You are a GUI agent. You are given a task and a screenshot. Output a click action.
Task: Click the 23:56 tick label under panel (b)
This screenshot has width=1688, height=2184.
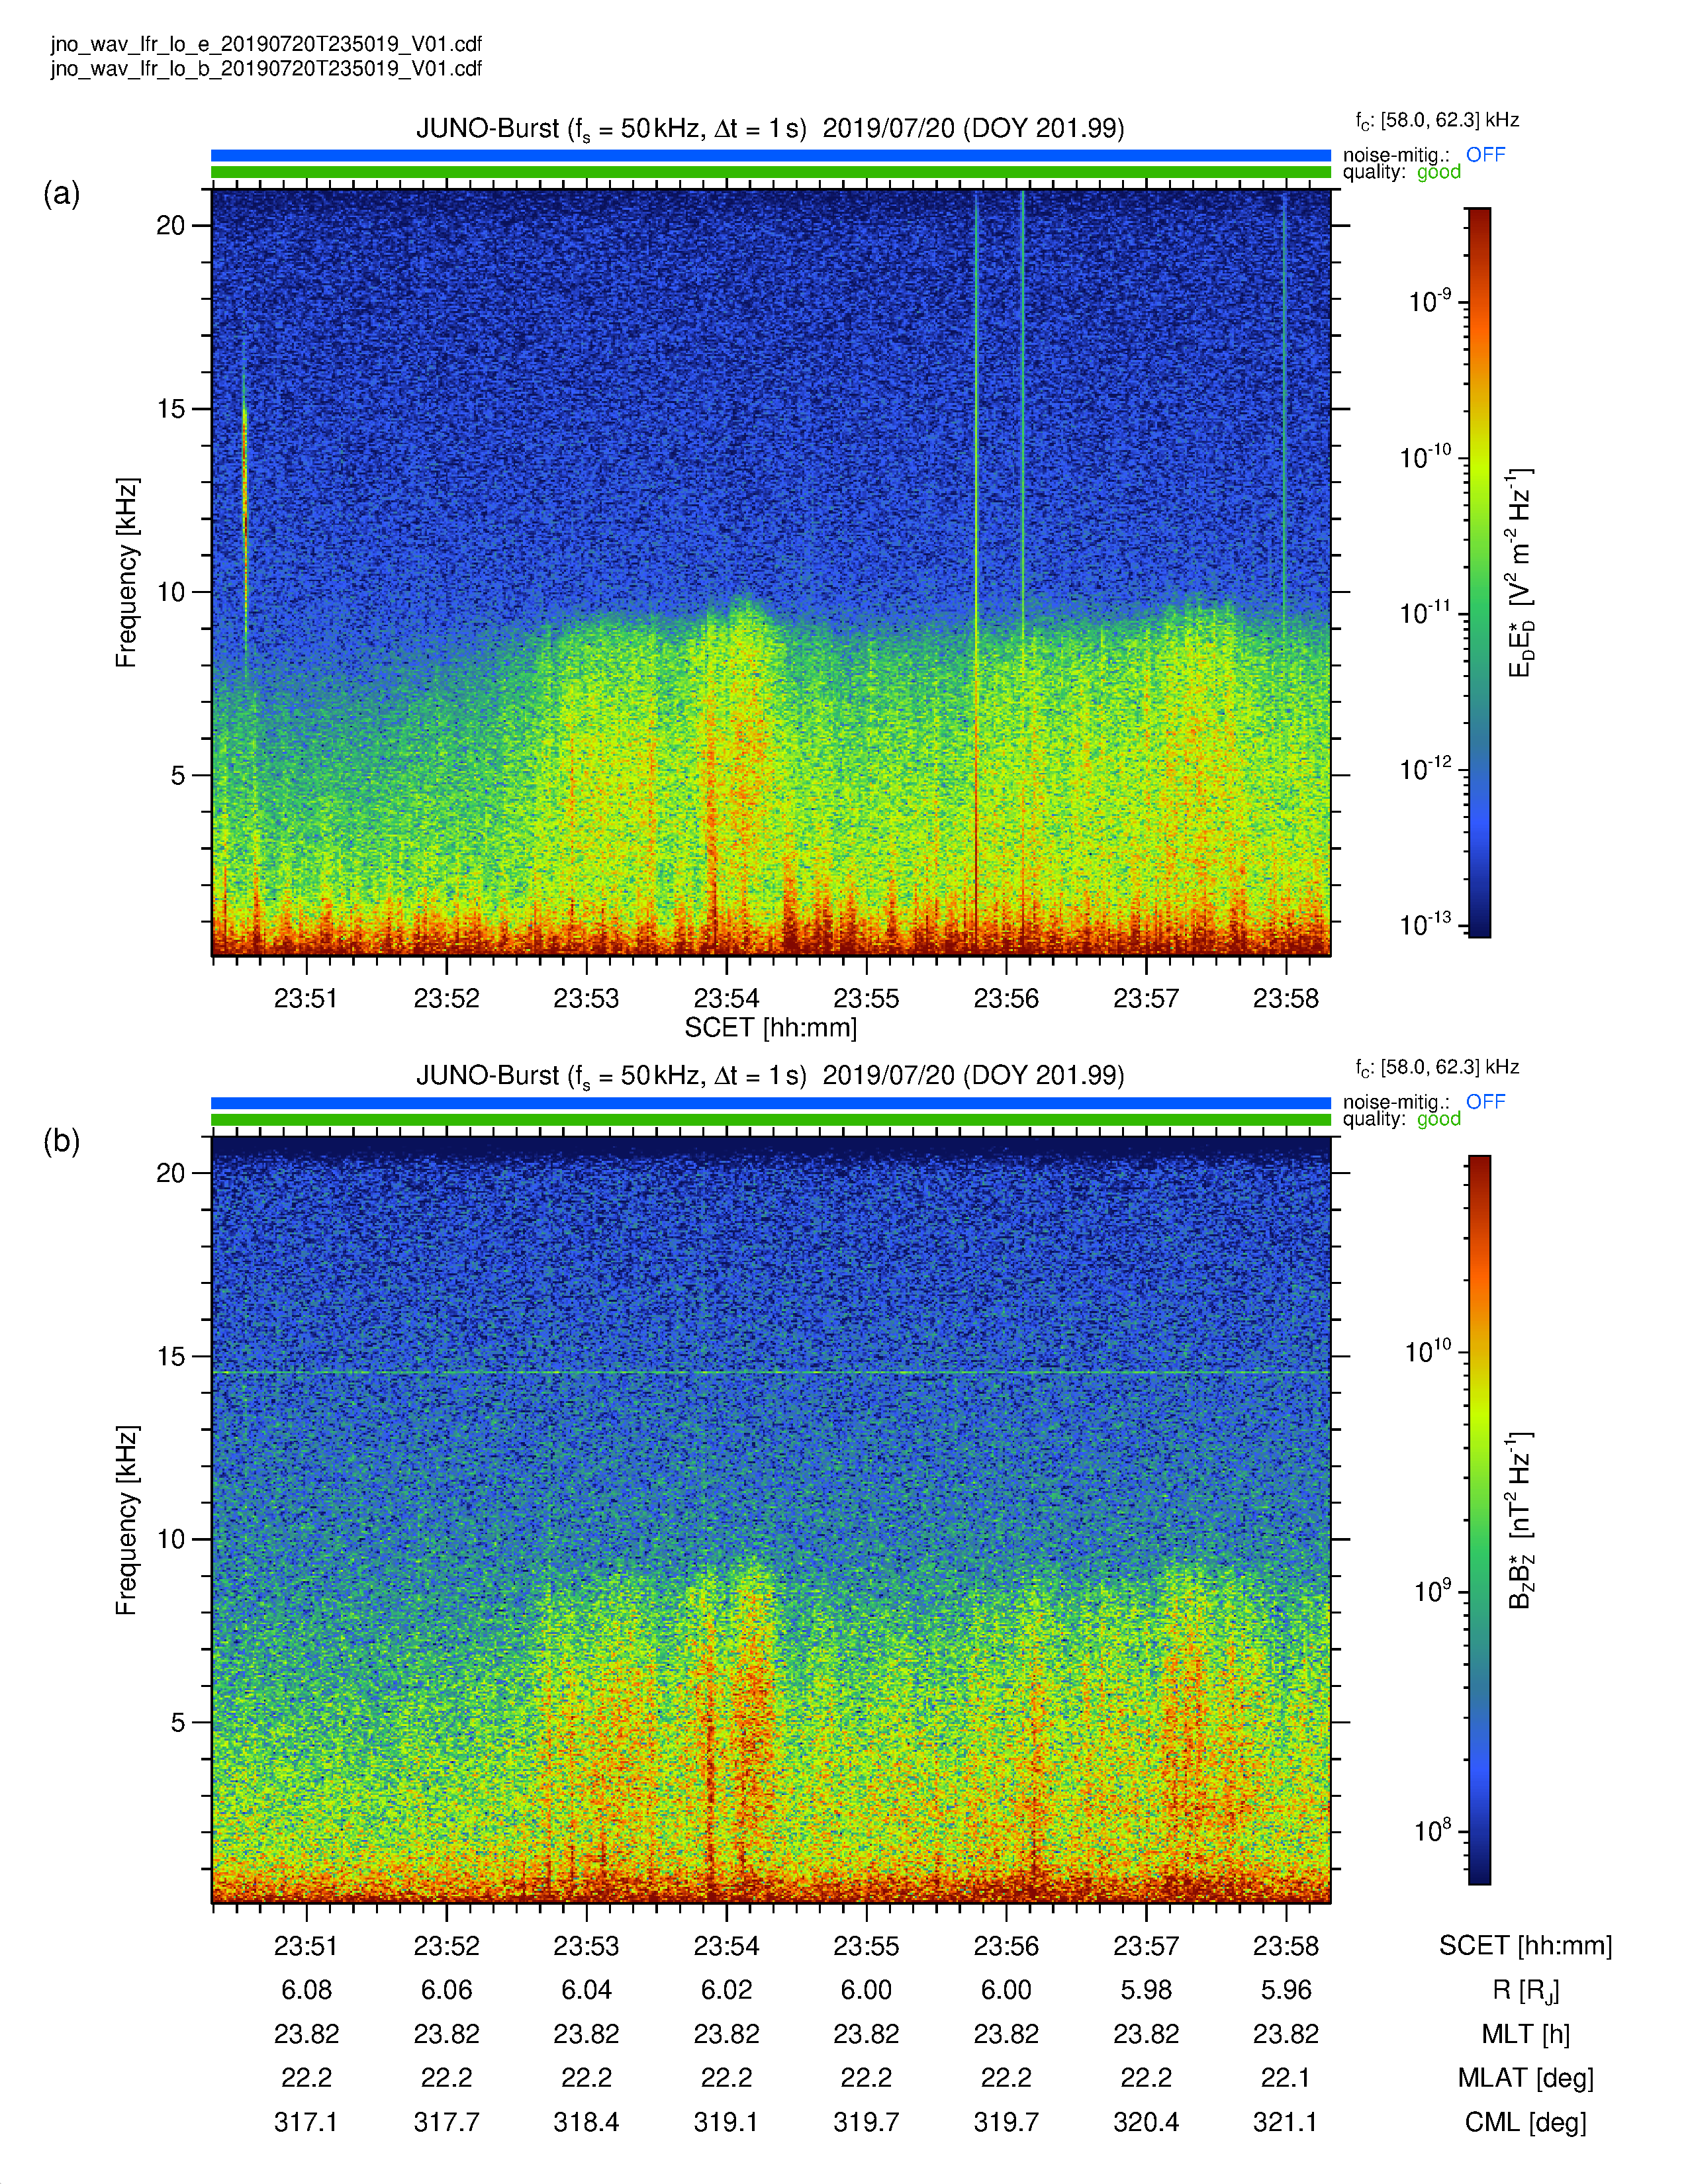tap(1006, 1946)
